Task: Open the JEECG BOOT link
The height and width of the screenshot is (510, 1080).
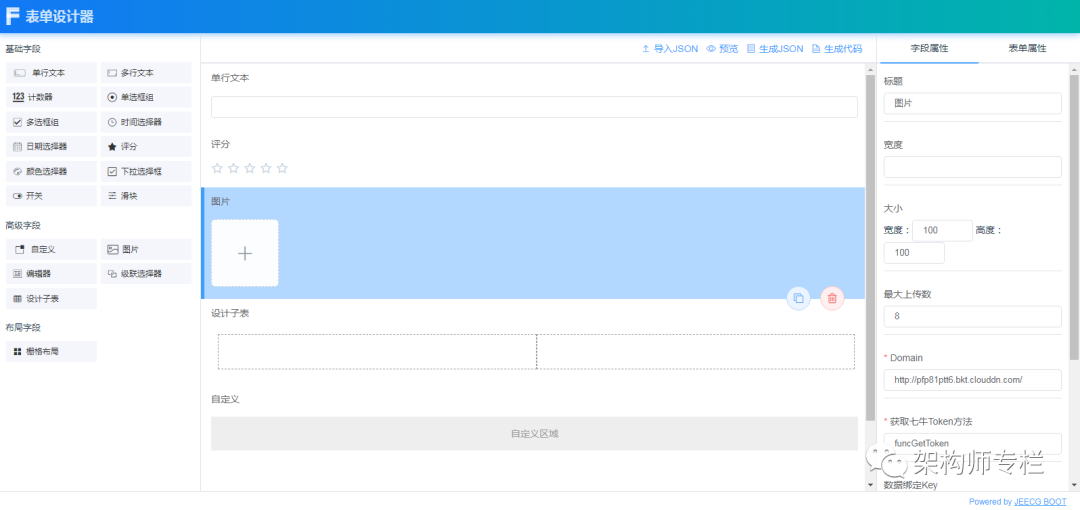Action: tap(1040, 502)
